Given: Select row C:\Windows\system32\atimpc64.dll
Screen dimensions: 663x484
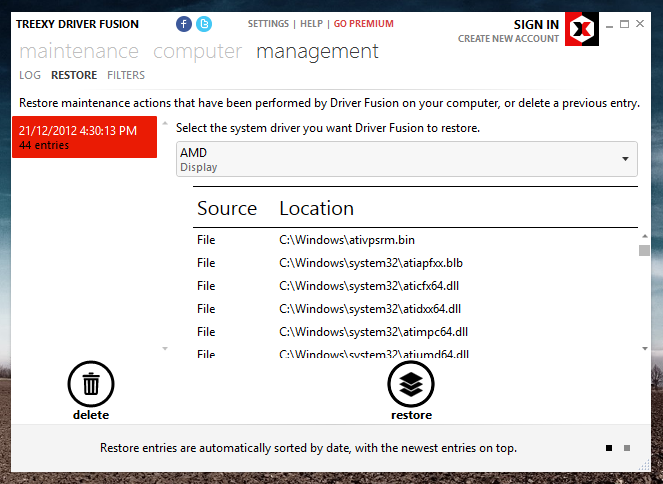Looking at the screenshot, I should pyautogui.click(x=415, y=332).
